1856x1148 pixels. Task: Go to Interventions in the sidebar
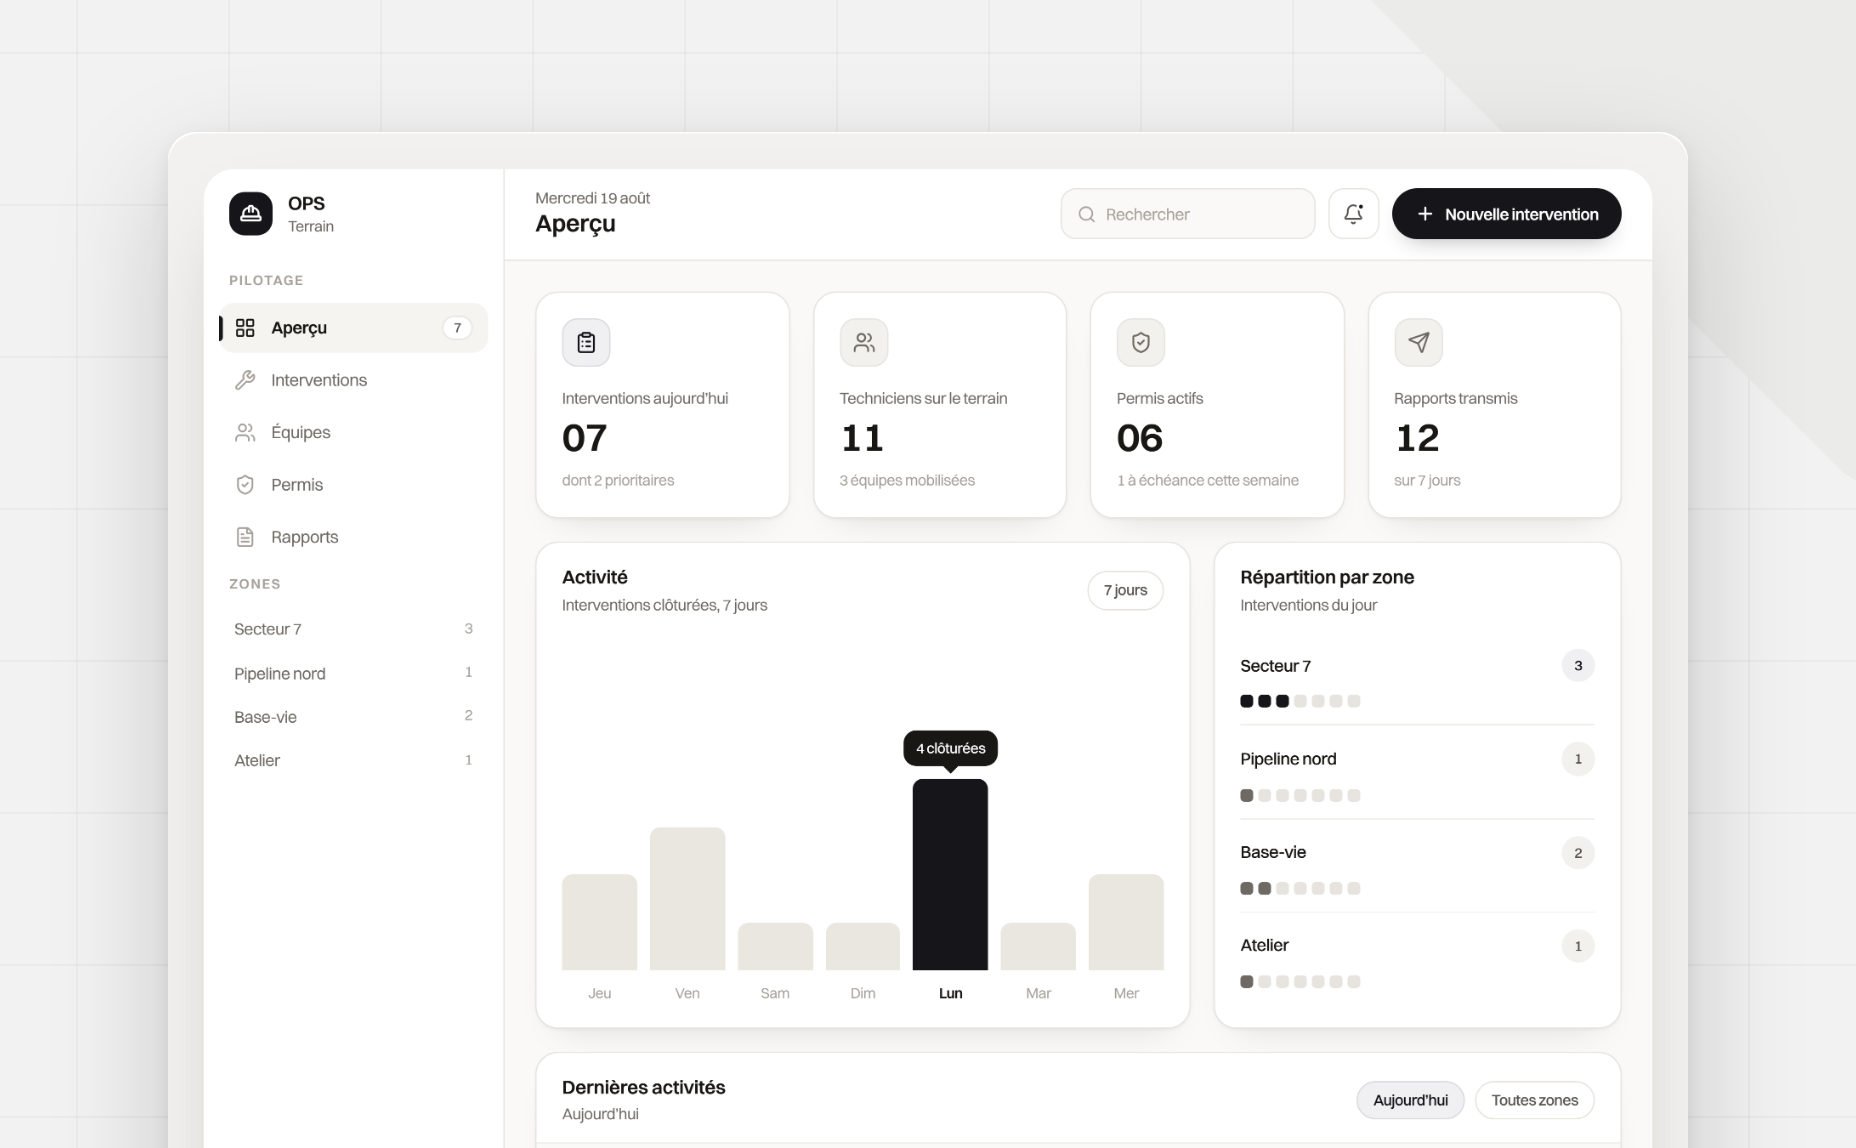(x=353, y=380)
